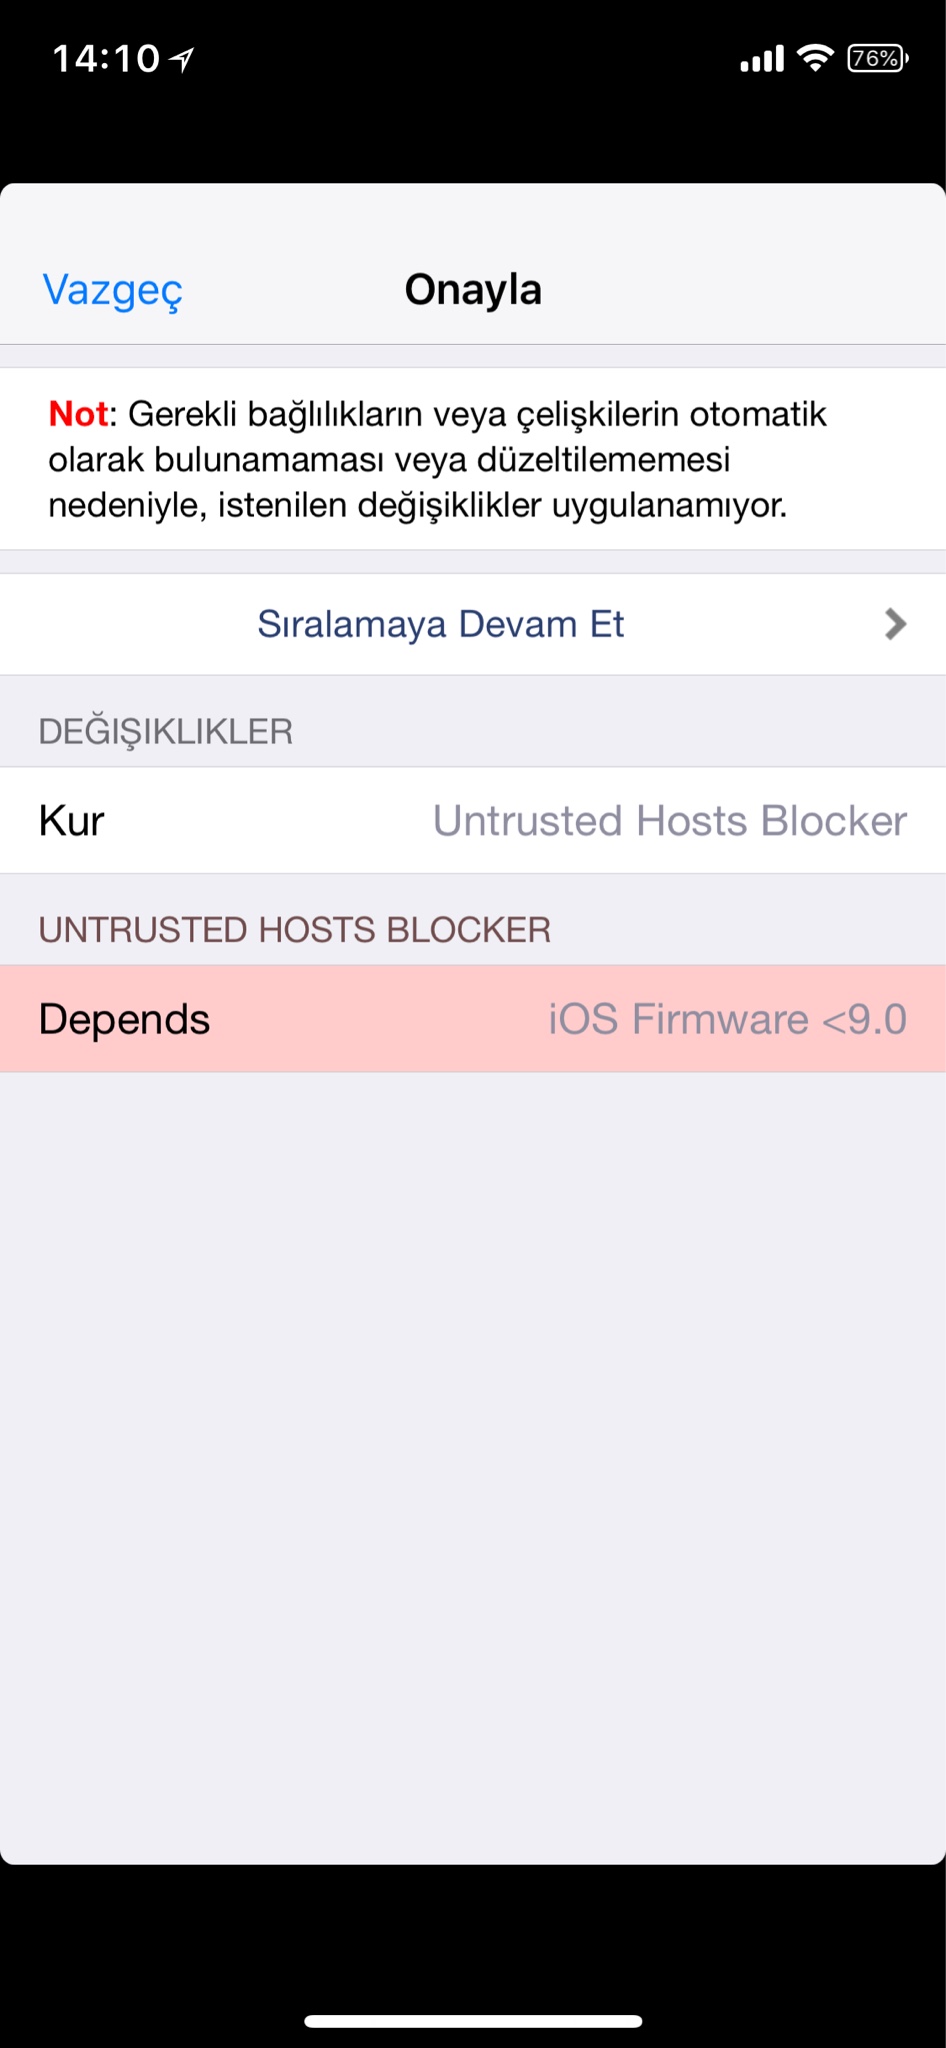This screenshot has width=946, height=2048.
Task: Click the Onayla title
Action: point(473,290)
